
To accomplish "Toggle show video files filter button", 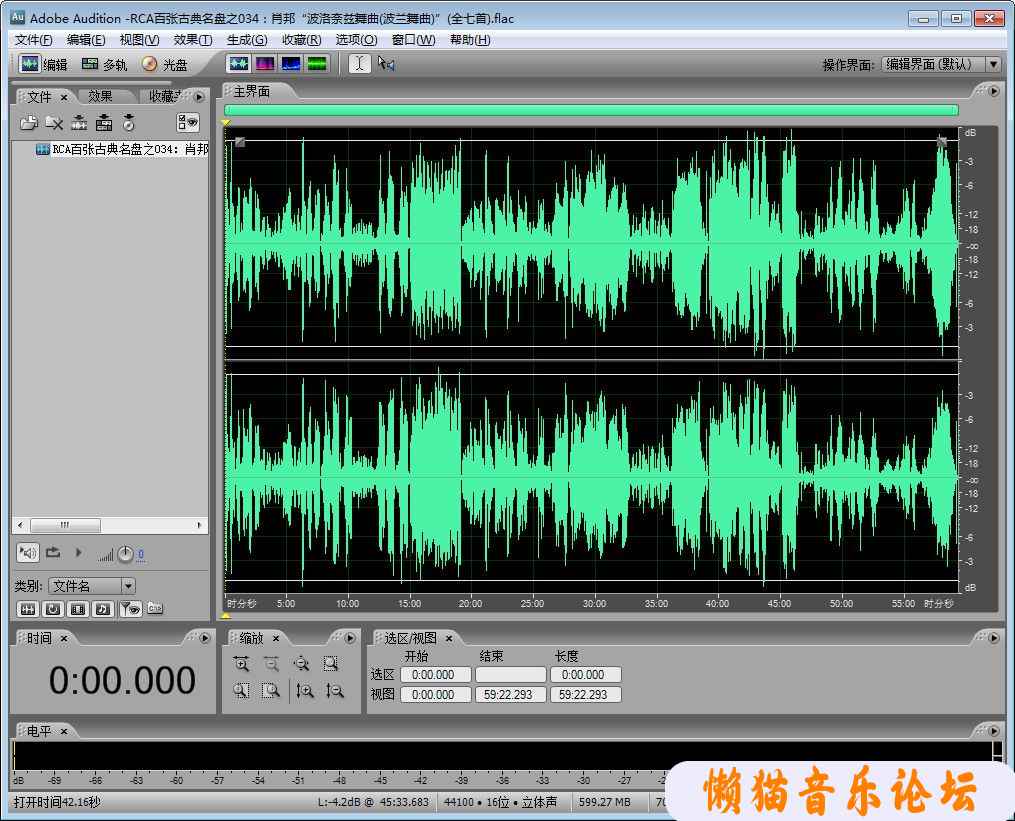I will point(78,609).
